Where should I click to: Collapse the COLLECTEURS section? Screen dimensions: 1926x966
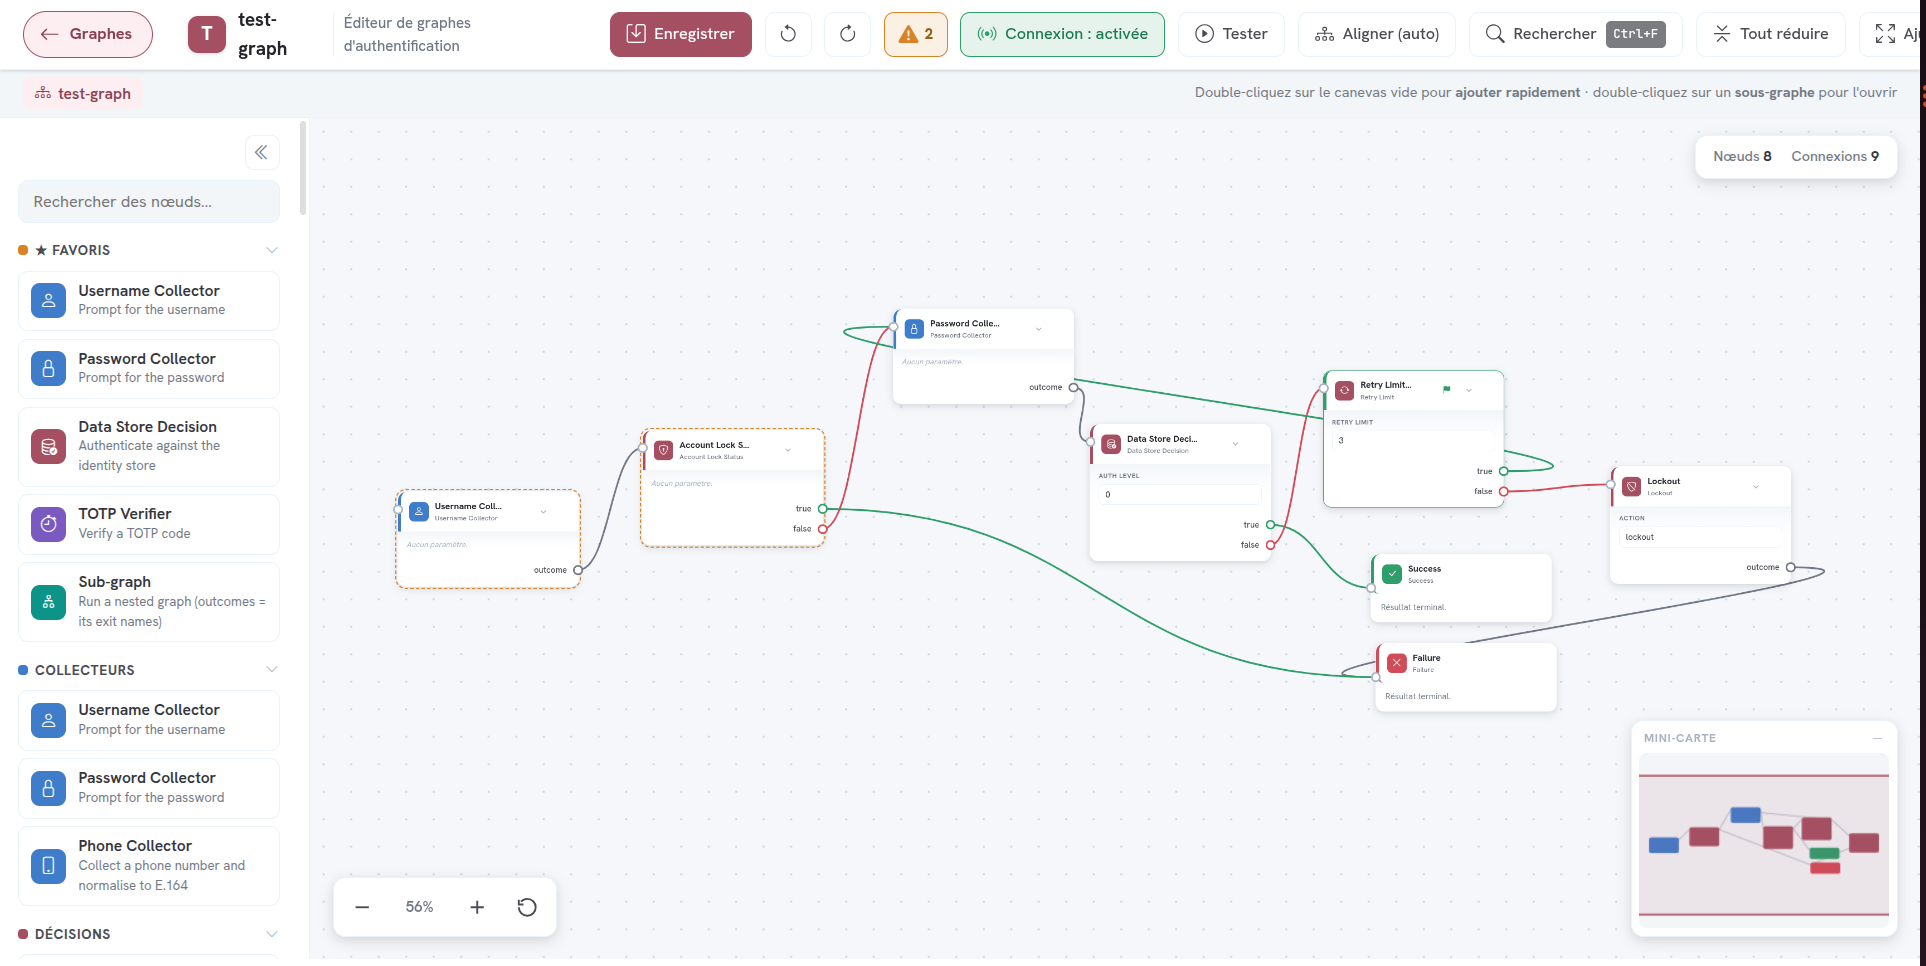(x=272, y=670)
